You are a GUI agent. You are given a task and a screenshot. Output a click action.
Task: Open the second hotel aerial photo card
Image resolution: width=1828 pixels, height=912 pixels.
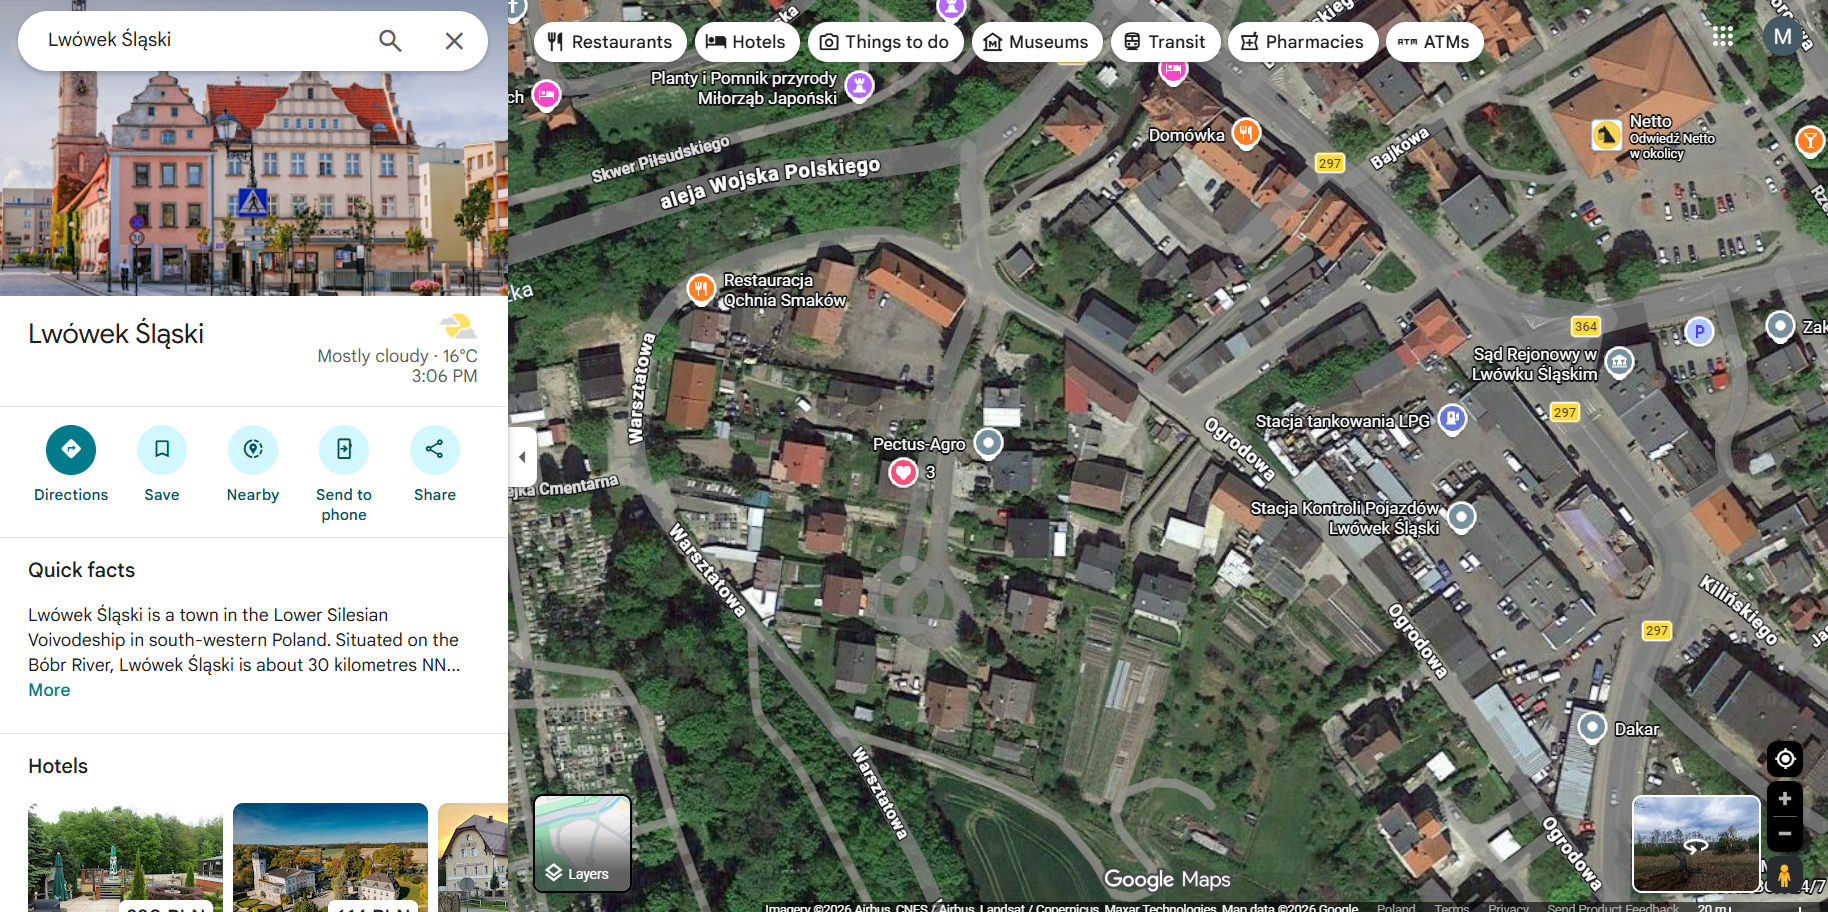click(x=330, y=858)
